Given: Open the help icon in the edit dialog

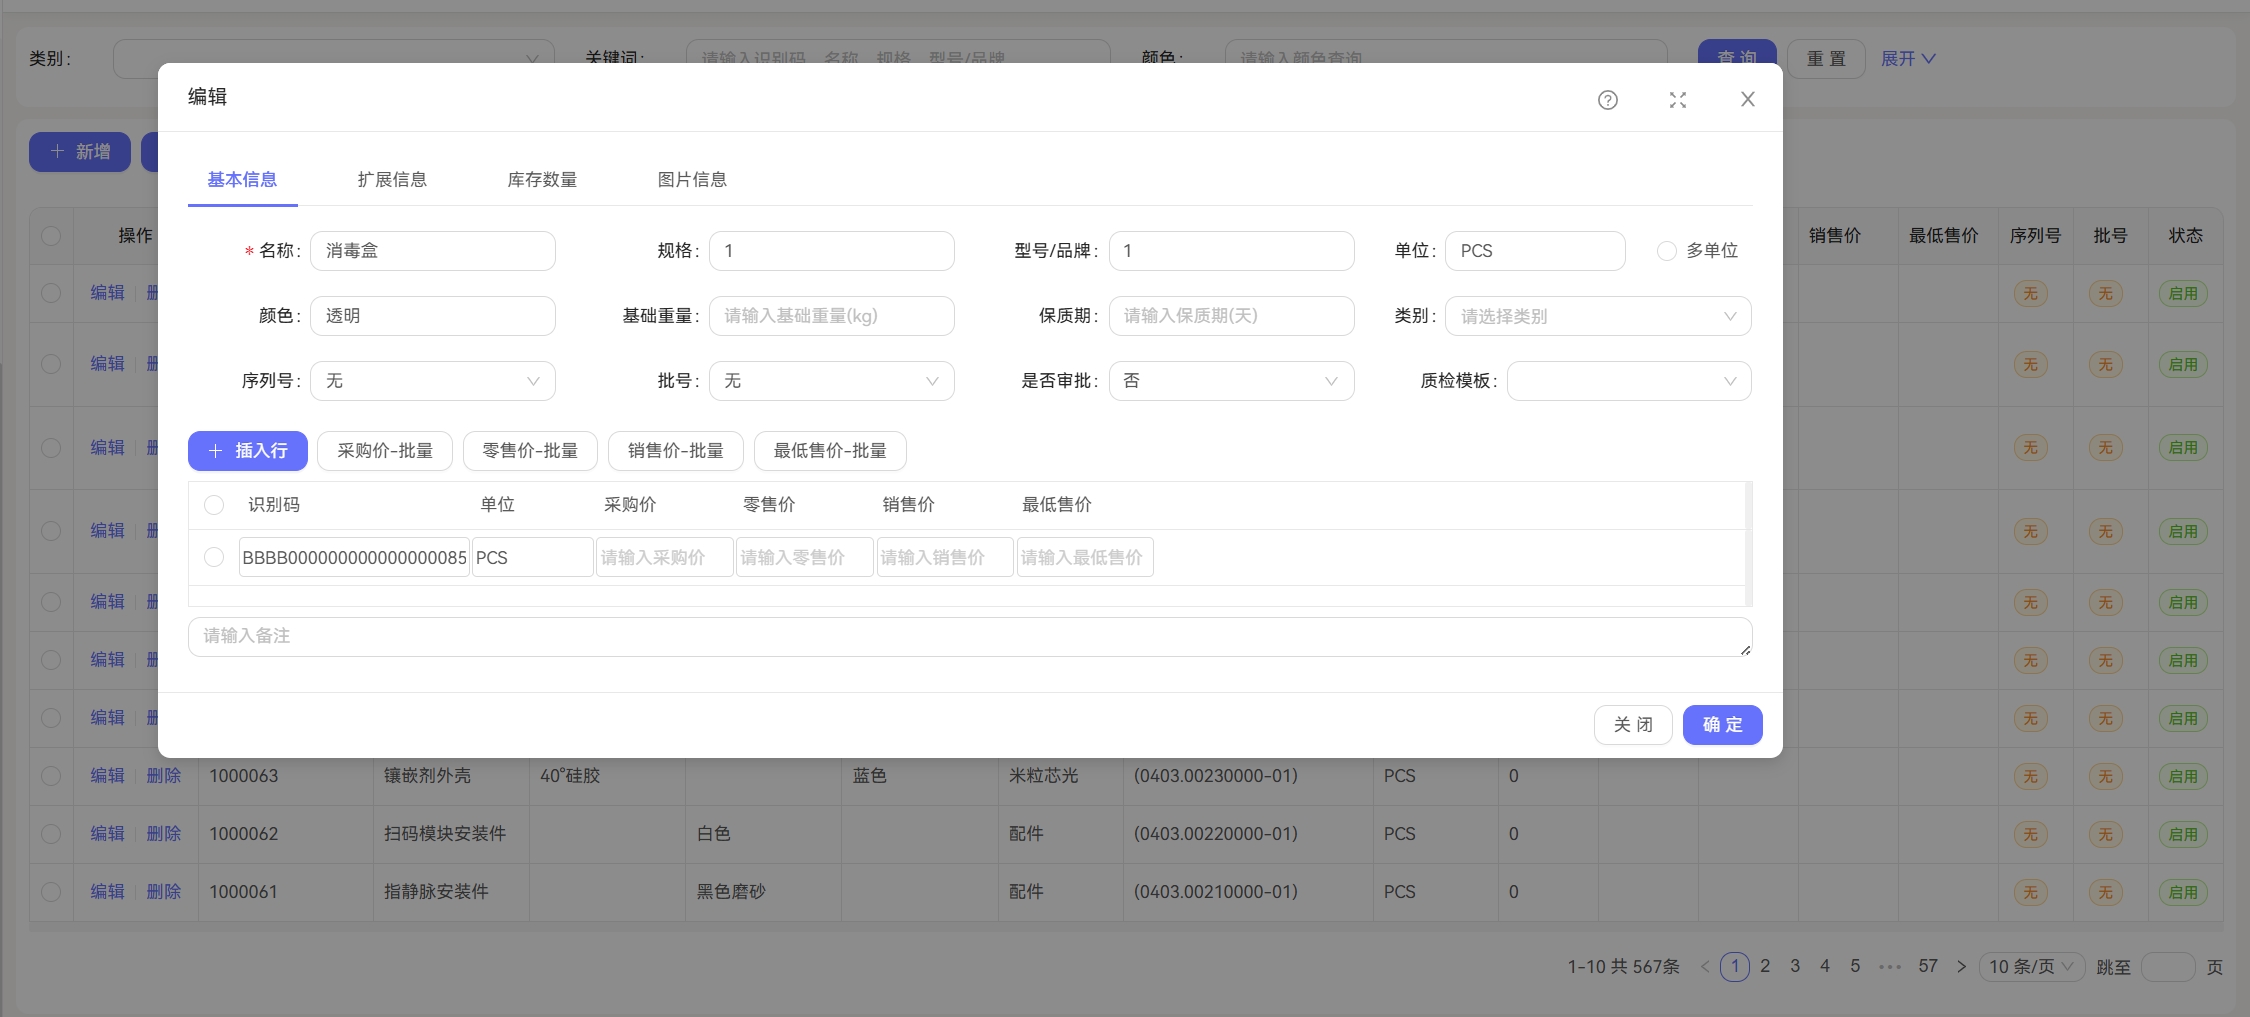Looking at the screenshot, I should [x=1607, y=100].
